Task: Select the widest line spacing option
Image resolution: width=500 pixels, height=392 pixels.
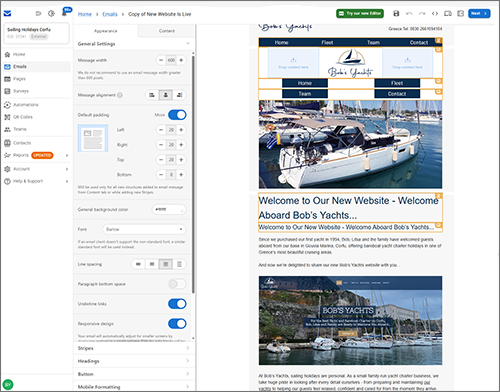Action: tap(179, 264)
